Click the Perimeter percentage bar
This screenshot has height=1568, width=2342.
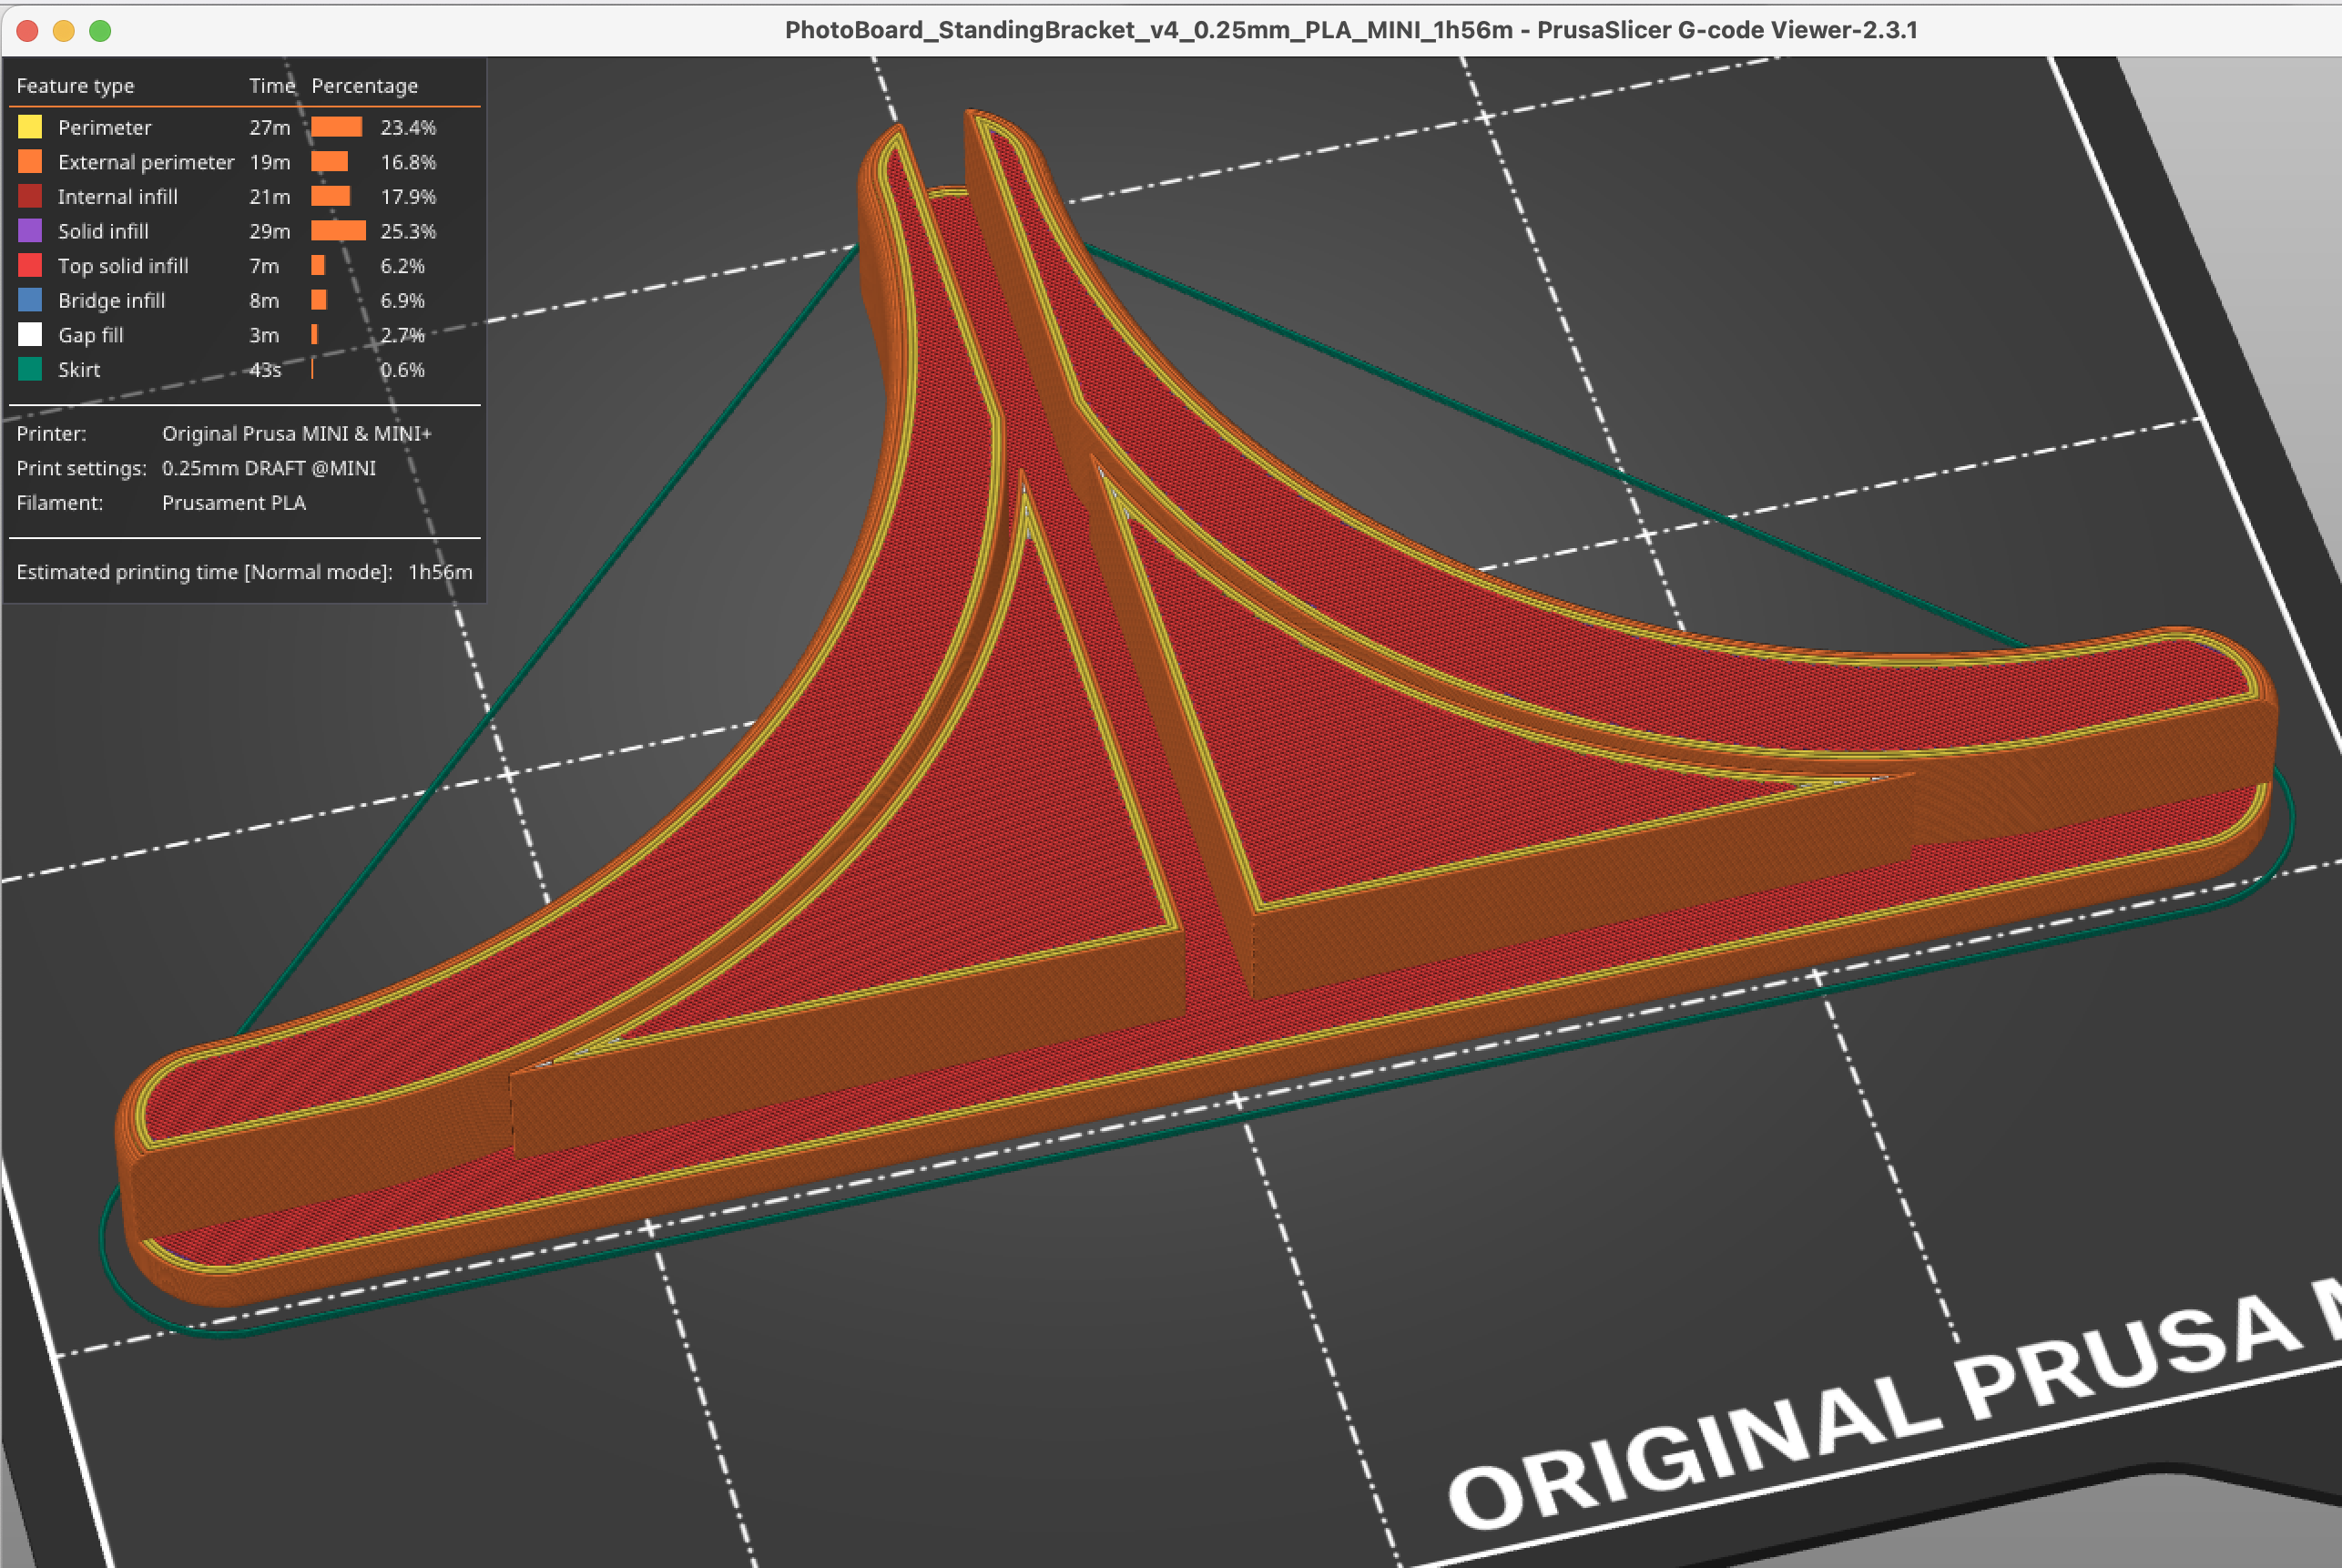[336, 127]
